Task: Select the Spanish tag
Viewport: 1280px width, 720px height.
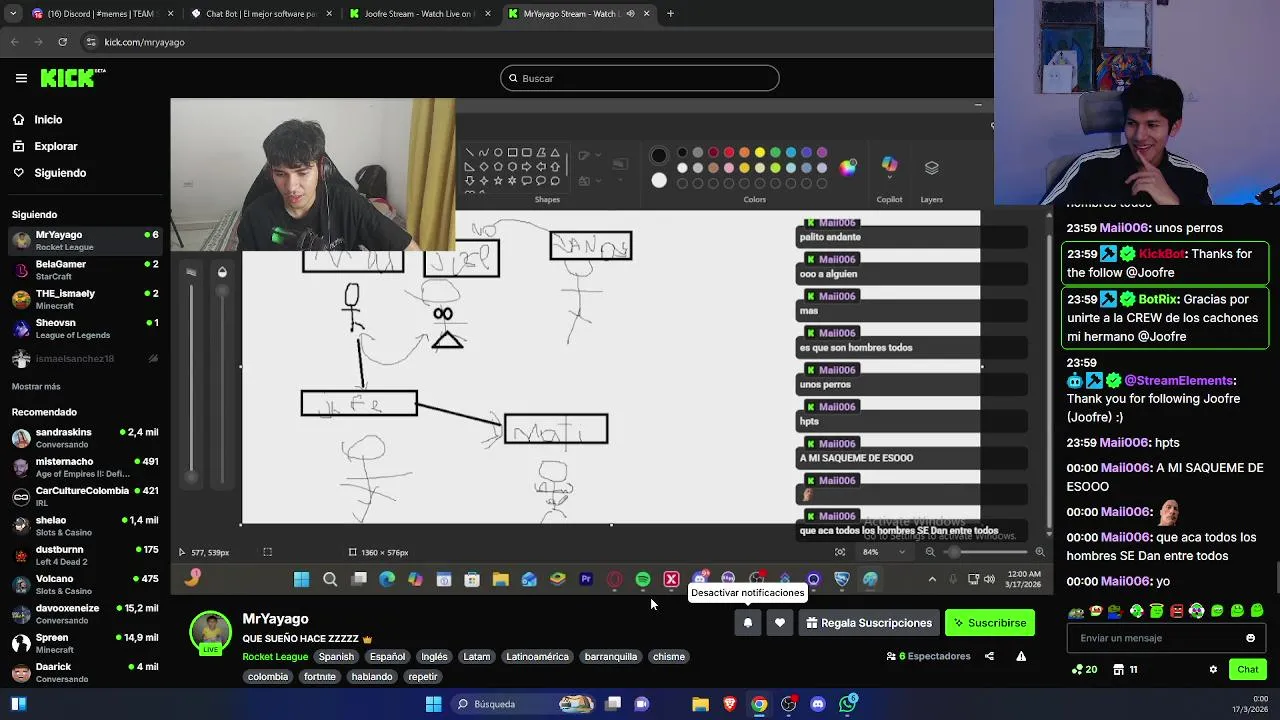Action: click(336, 657)
